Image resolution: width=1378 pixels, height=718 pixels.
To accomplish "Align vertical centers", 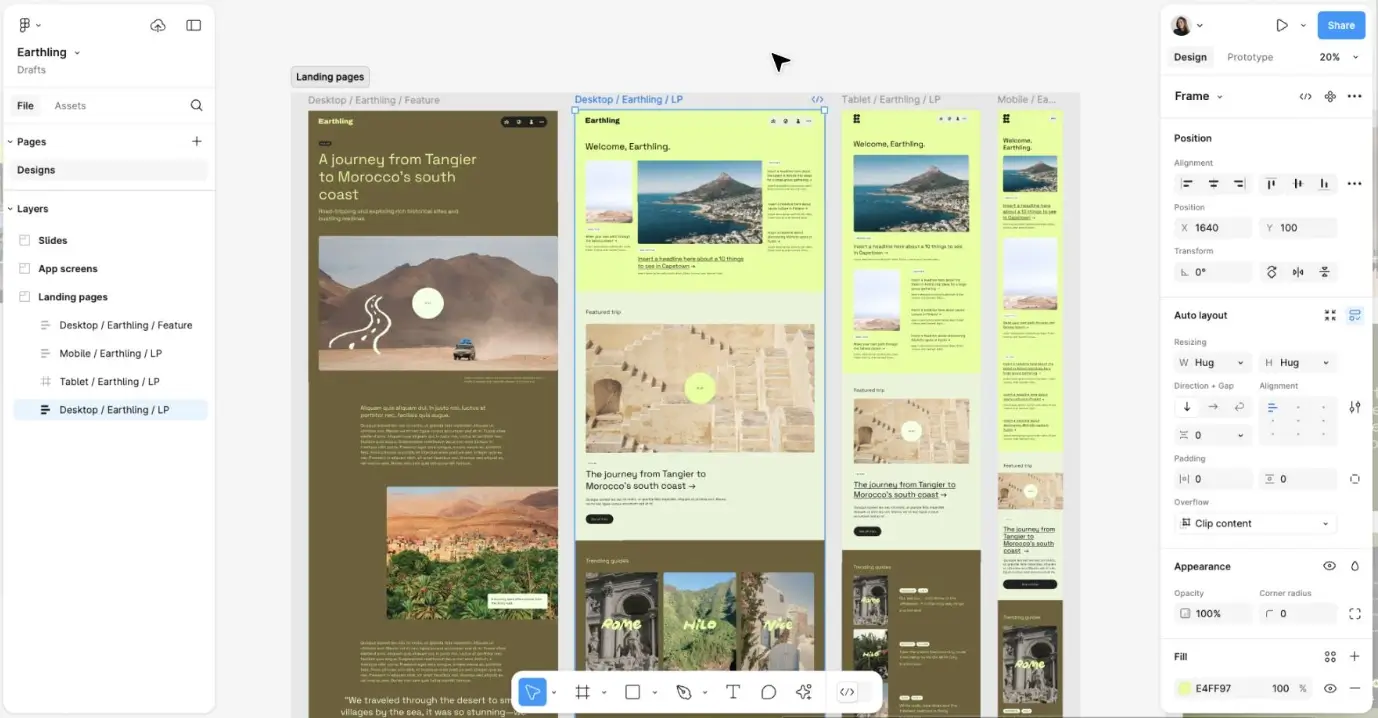I will 1298,184.
